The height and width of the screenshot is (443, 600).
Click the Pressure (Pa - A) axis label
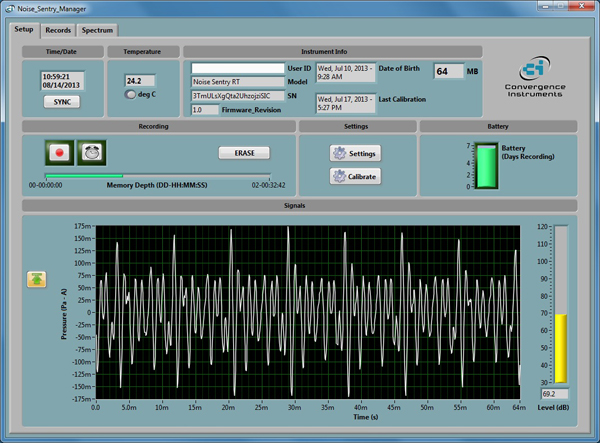point(64,314)
